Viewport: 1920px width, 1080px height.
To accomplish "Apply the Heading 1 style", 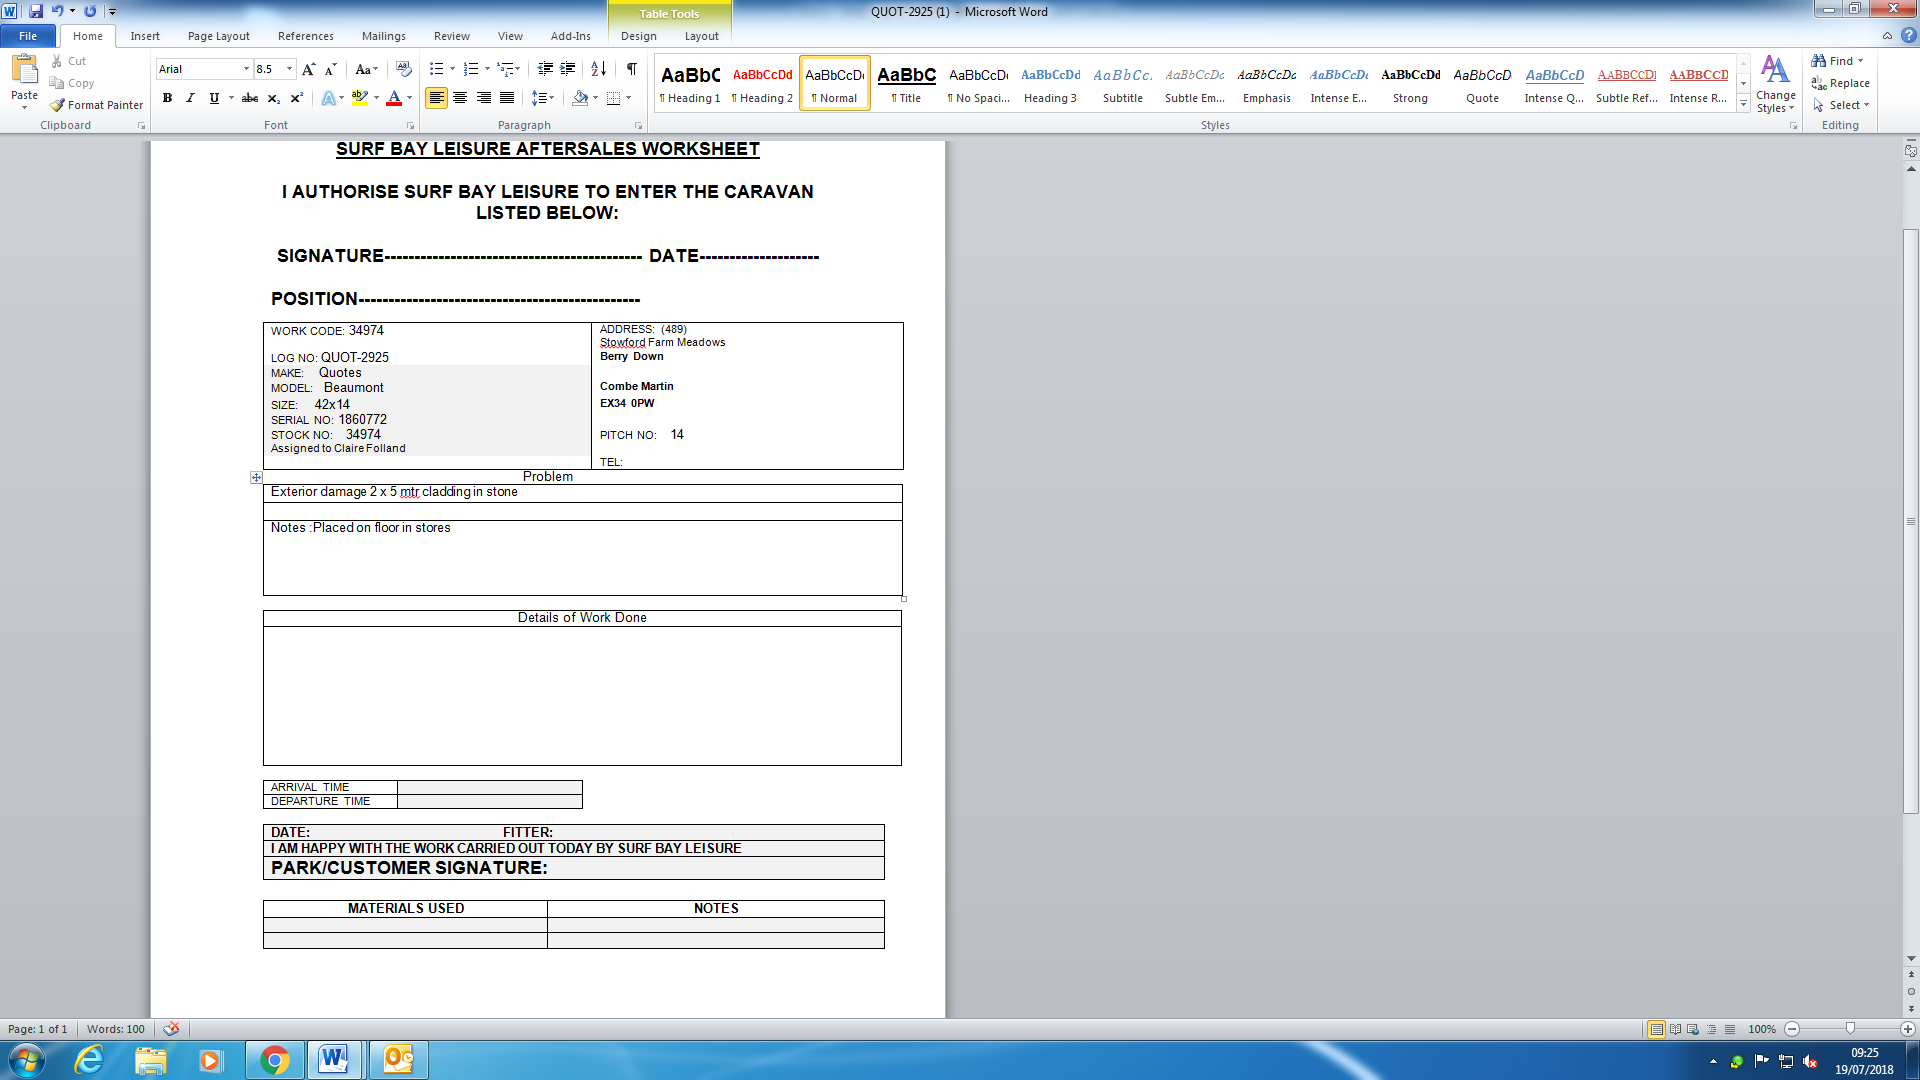I will point(690,83).
